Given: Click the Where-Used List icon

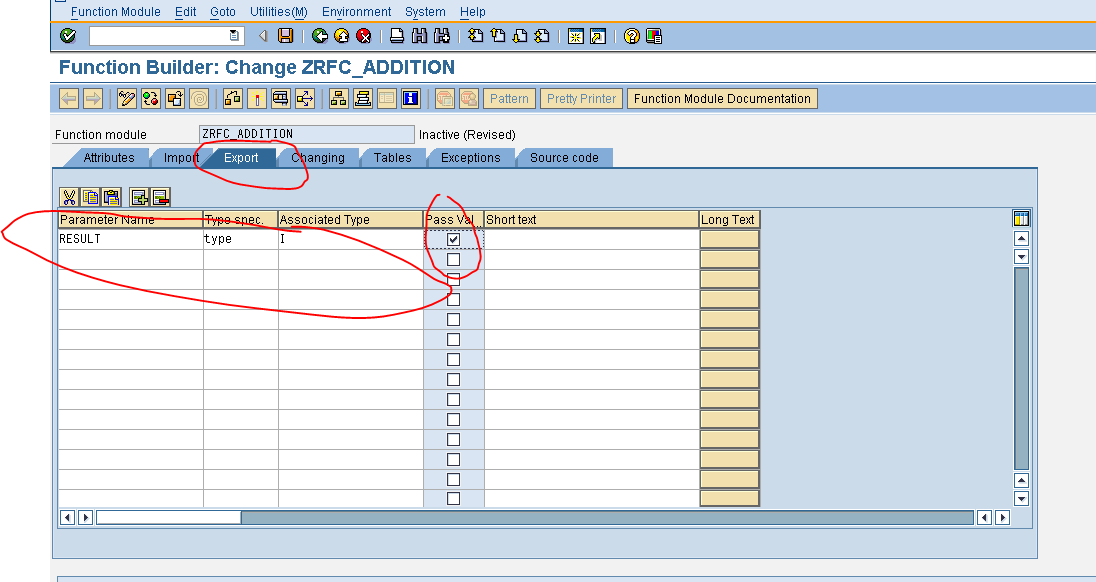Looking at the screenshot, I should pyautogui.click(x=305, y=99).
